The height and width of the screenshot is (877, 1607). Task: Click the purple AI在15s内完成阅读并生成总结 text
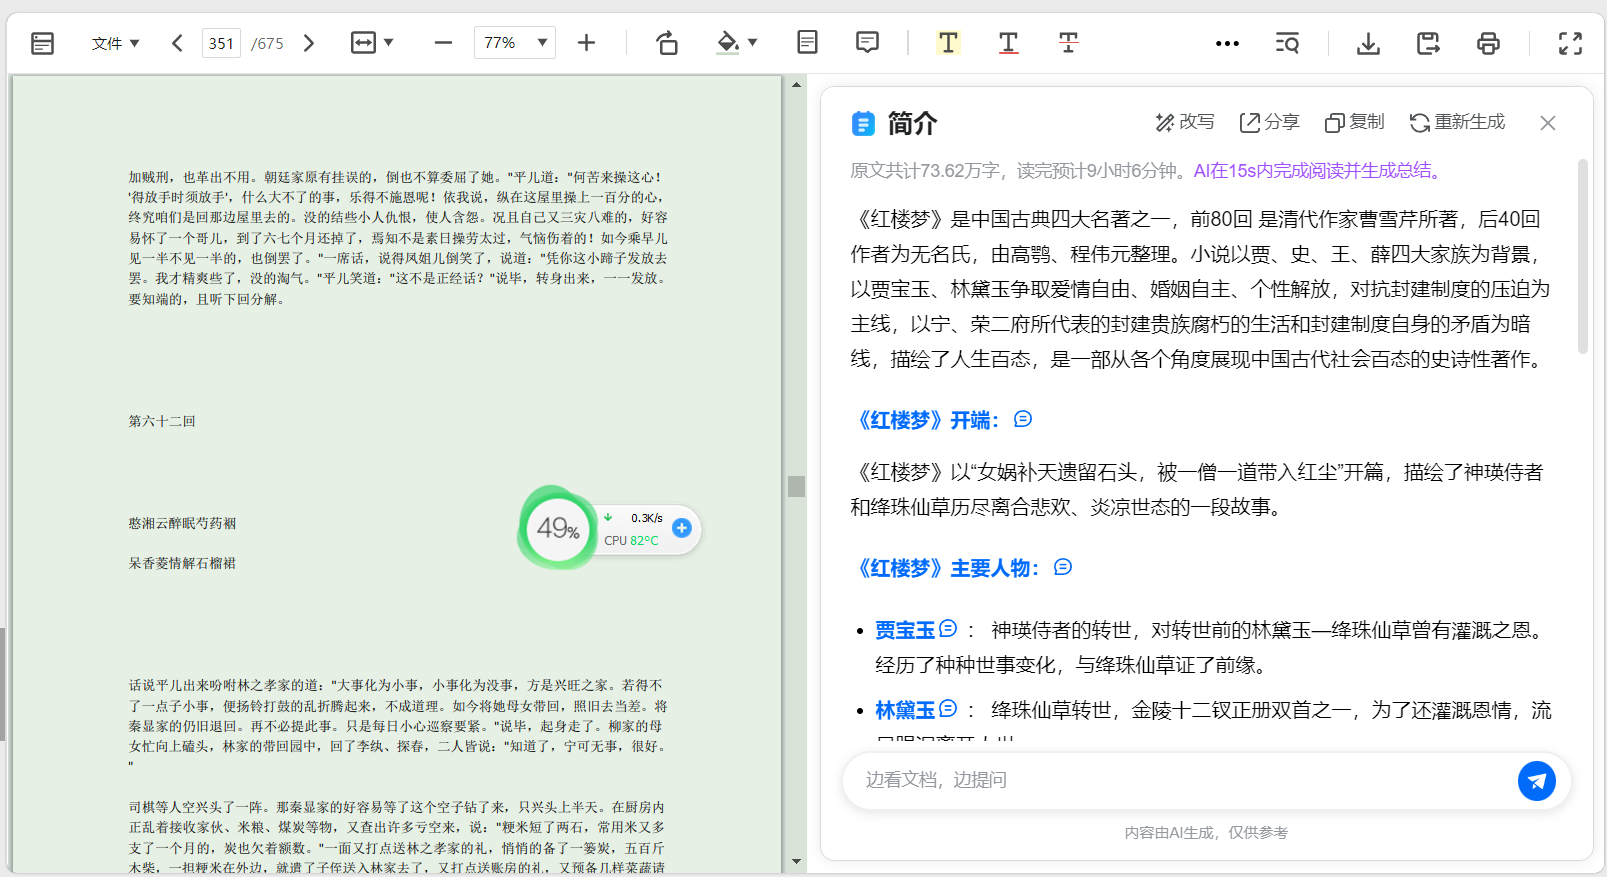1320,171
